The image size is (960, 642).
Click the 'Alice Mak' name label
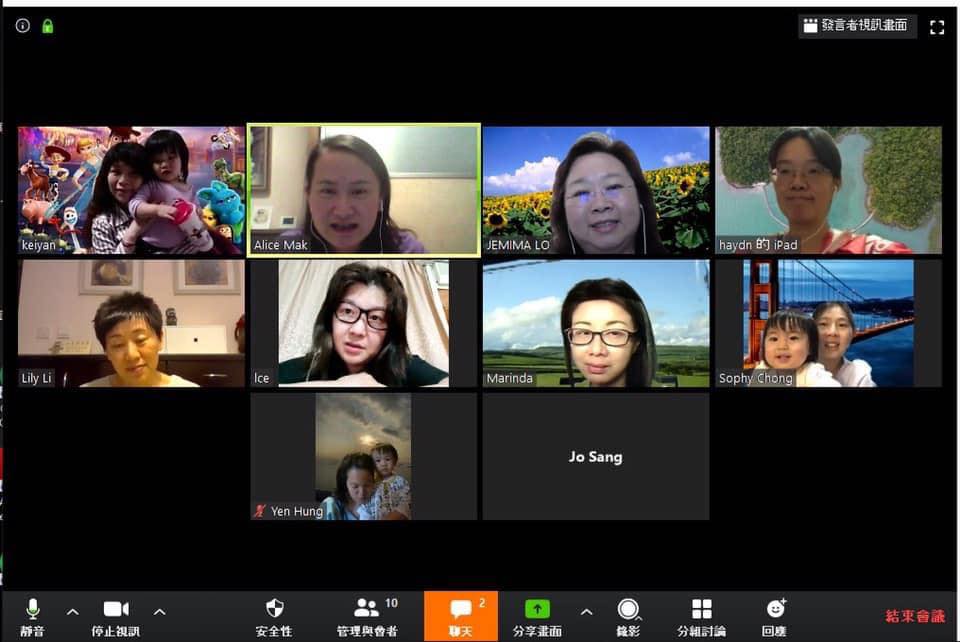coord(280,245)
